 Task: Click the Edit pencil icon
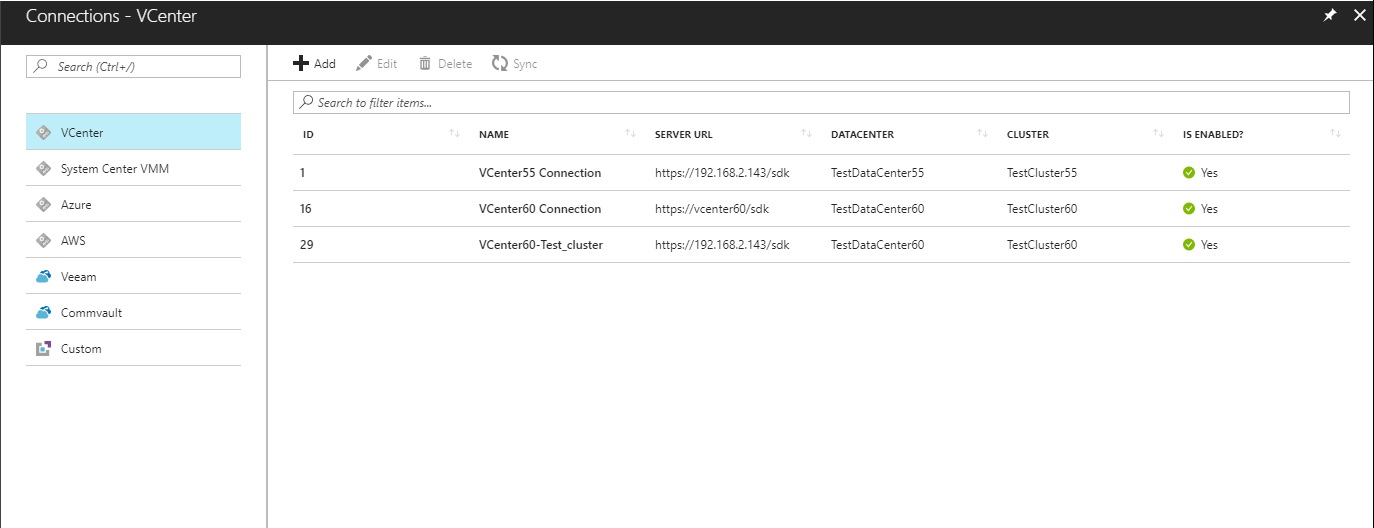click(x=364, y=64)
